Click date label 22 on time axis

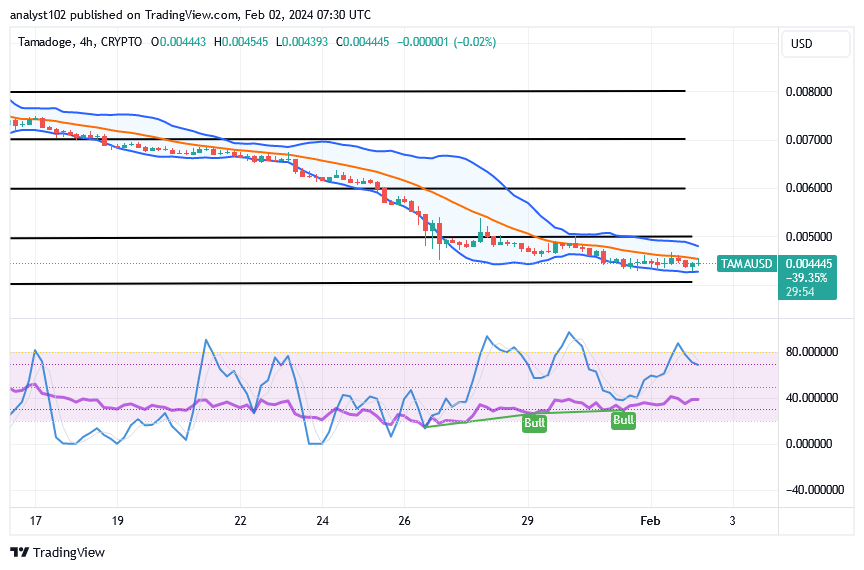pos(240,521)
